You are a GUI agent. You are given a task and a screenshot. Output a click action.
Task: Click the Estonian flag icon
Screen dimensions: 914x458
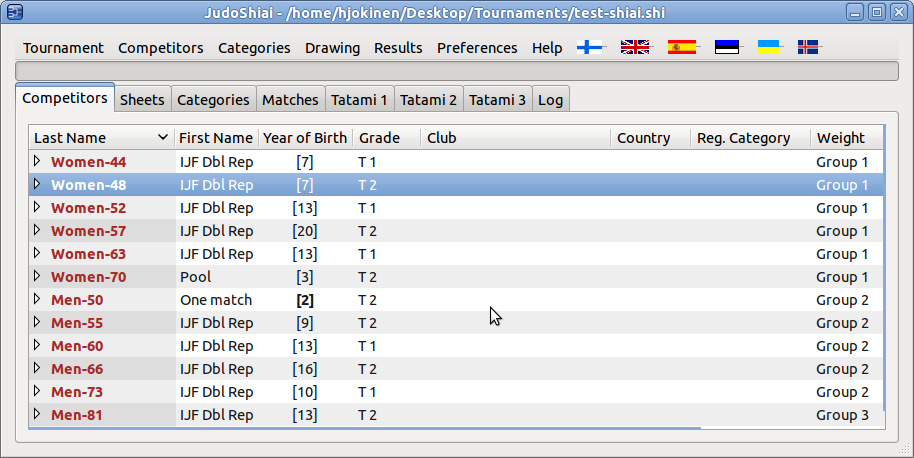click(727, 47)
